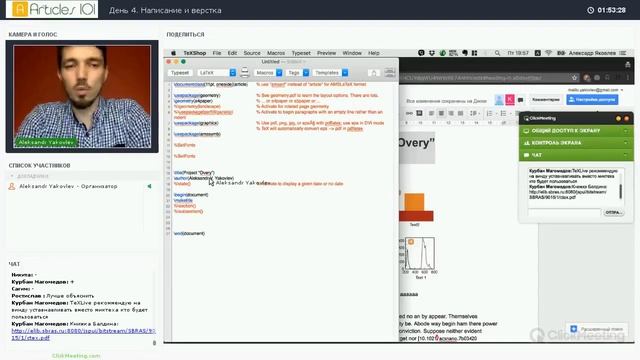The height and width of the screenshot is (360, 640).
Task: Click the menu bar clock
Action: click(518, 53)
